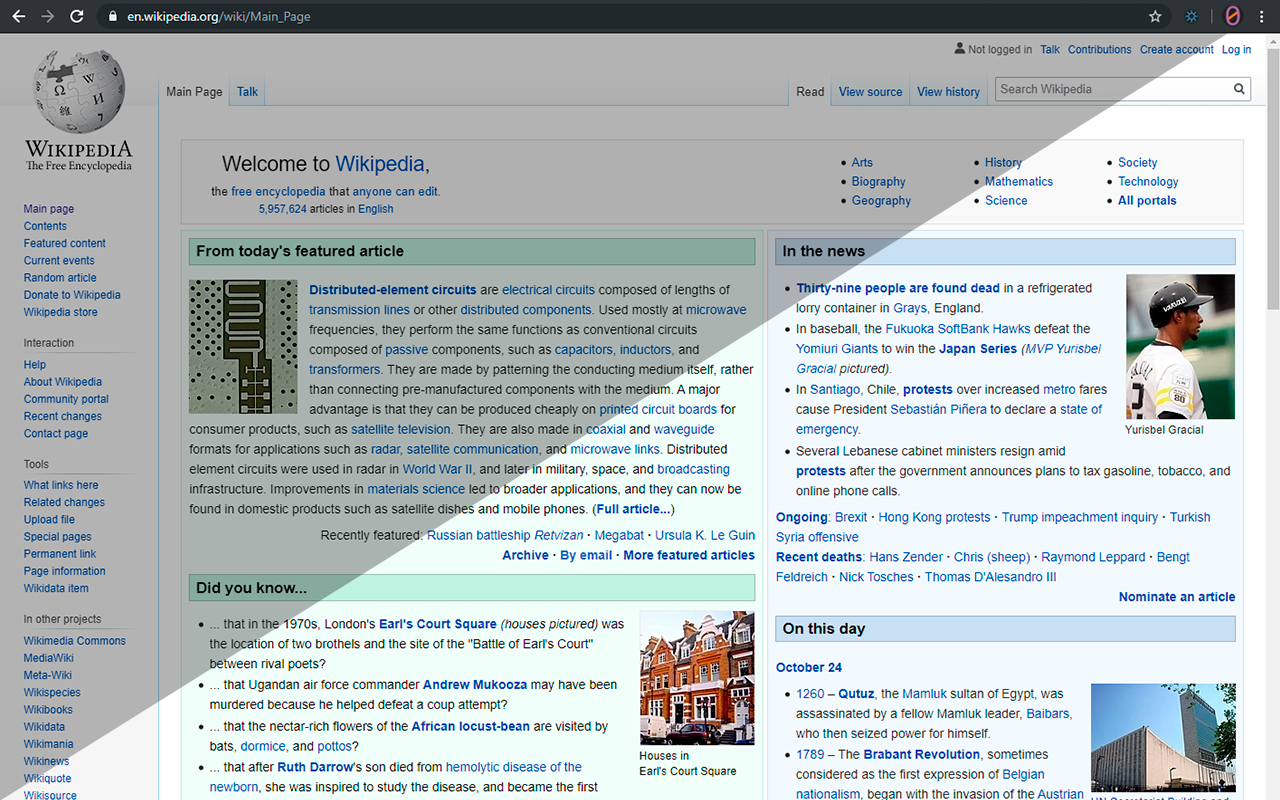The width and height of the screenshot is (1280, 800).
Task: Open the Trump impeachment inquiry link
Action: tap(1080, 517)
